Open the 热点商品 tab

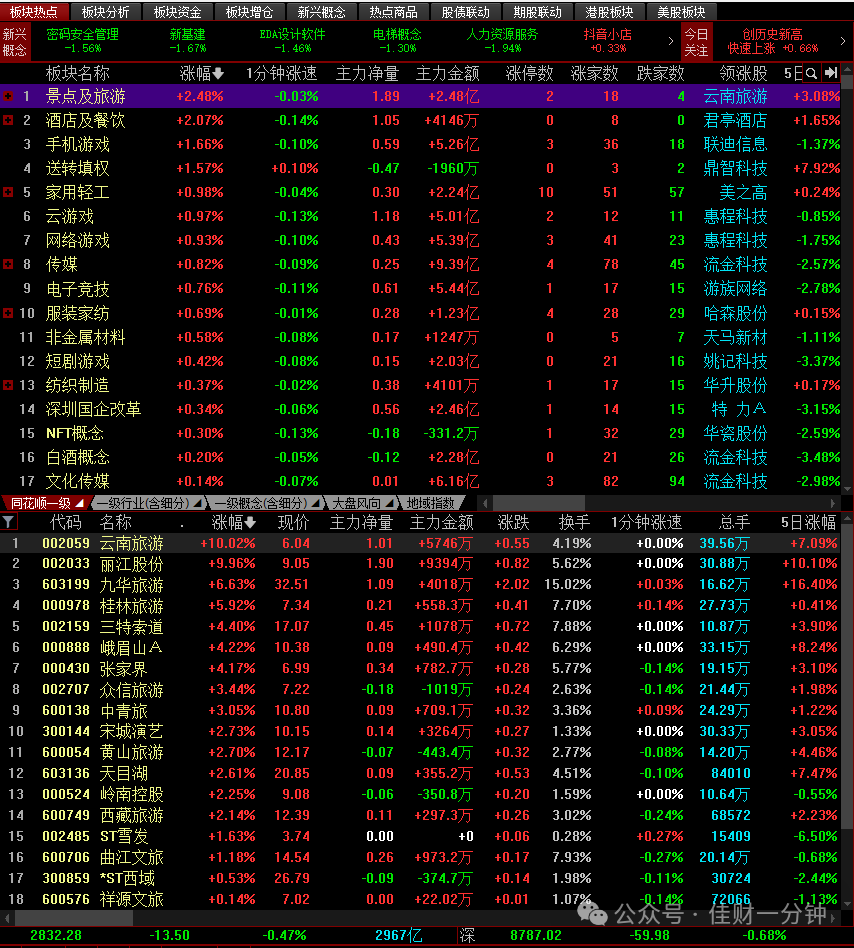click(393, 11)
